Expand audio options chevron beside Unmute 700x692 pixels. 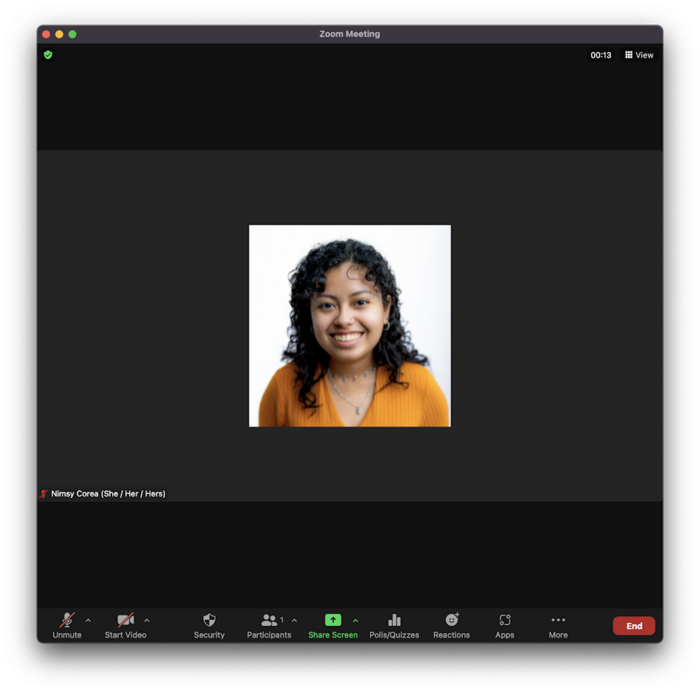(x=88, y=620)
